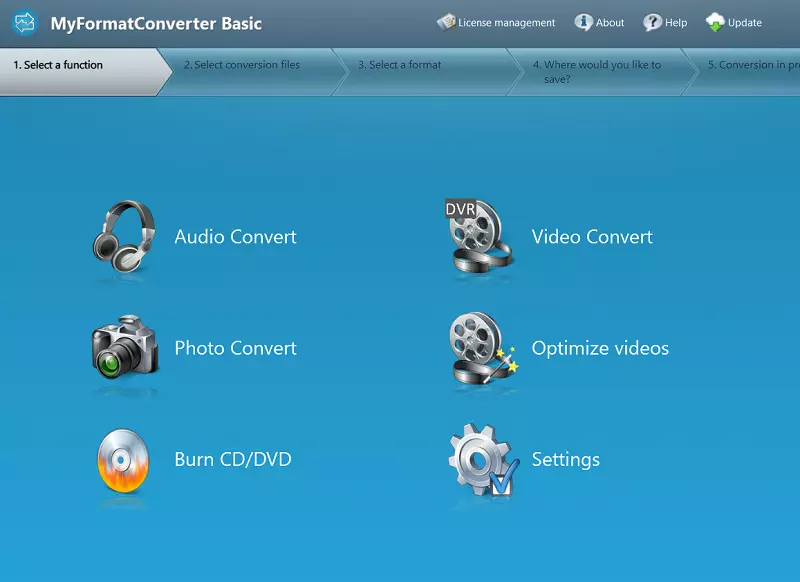Open the DVR film reel Video Convert icon
Viewport: 800px width, 582px height.
(480, 236)
